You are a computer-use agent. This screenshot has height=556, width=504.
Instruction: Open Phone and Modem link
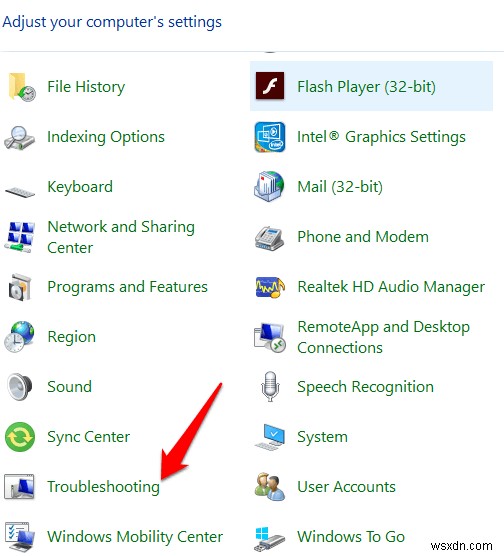[x=363, y=237]
